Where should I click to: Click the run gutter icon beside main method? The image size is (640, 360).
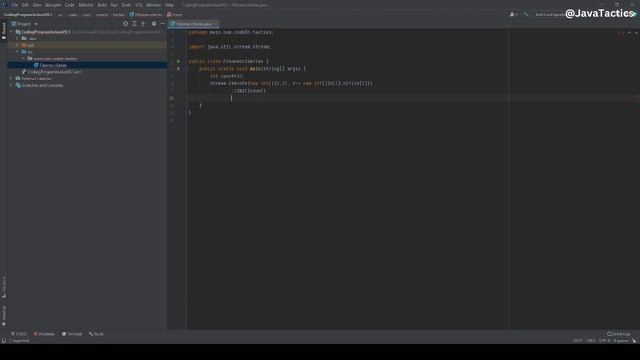tap(178, 69)
